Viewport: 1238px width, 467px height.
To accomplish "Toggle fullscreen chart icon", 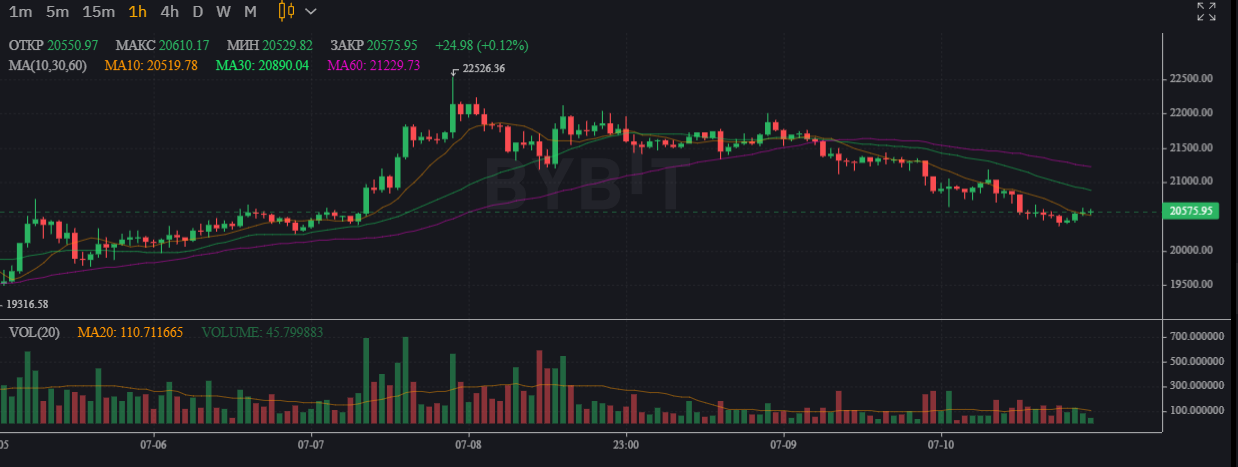I will tap(1206, 12).
